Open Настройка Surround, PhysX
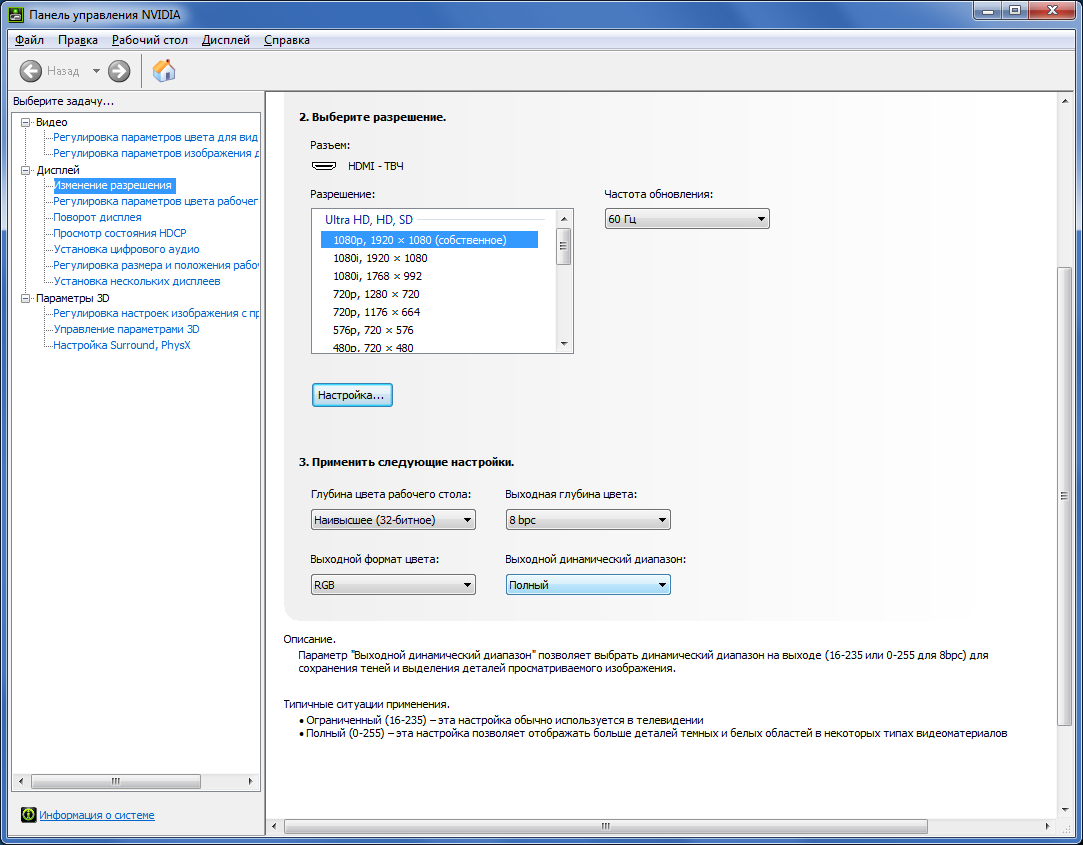This screenshot has width=1083, height=845. pyautogui.click(x=122, y=345)
